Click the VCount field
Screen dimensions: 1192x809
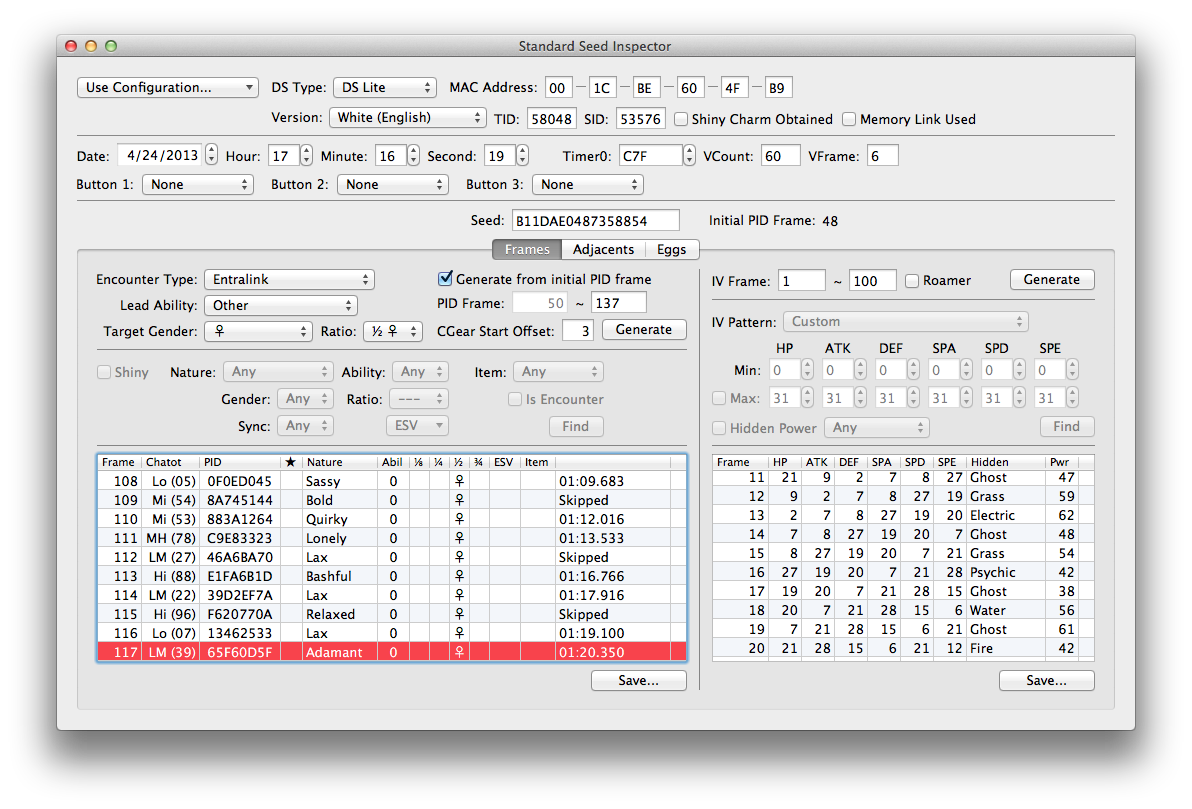(x=780, y=156)
